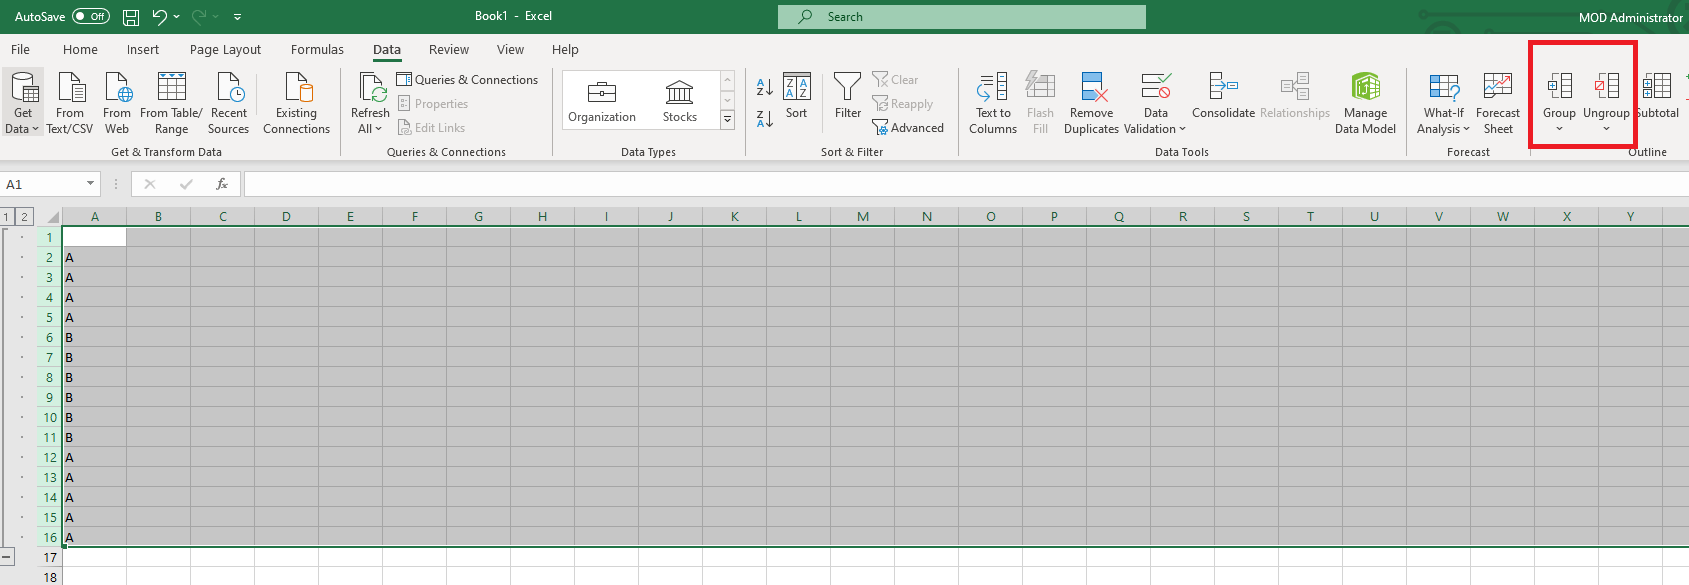Expand the Data Types gallery
Screen dimensions: 1689x585
coord(728,120)
